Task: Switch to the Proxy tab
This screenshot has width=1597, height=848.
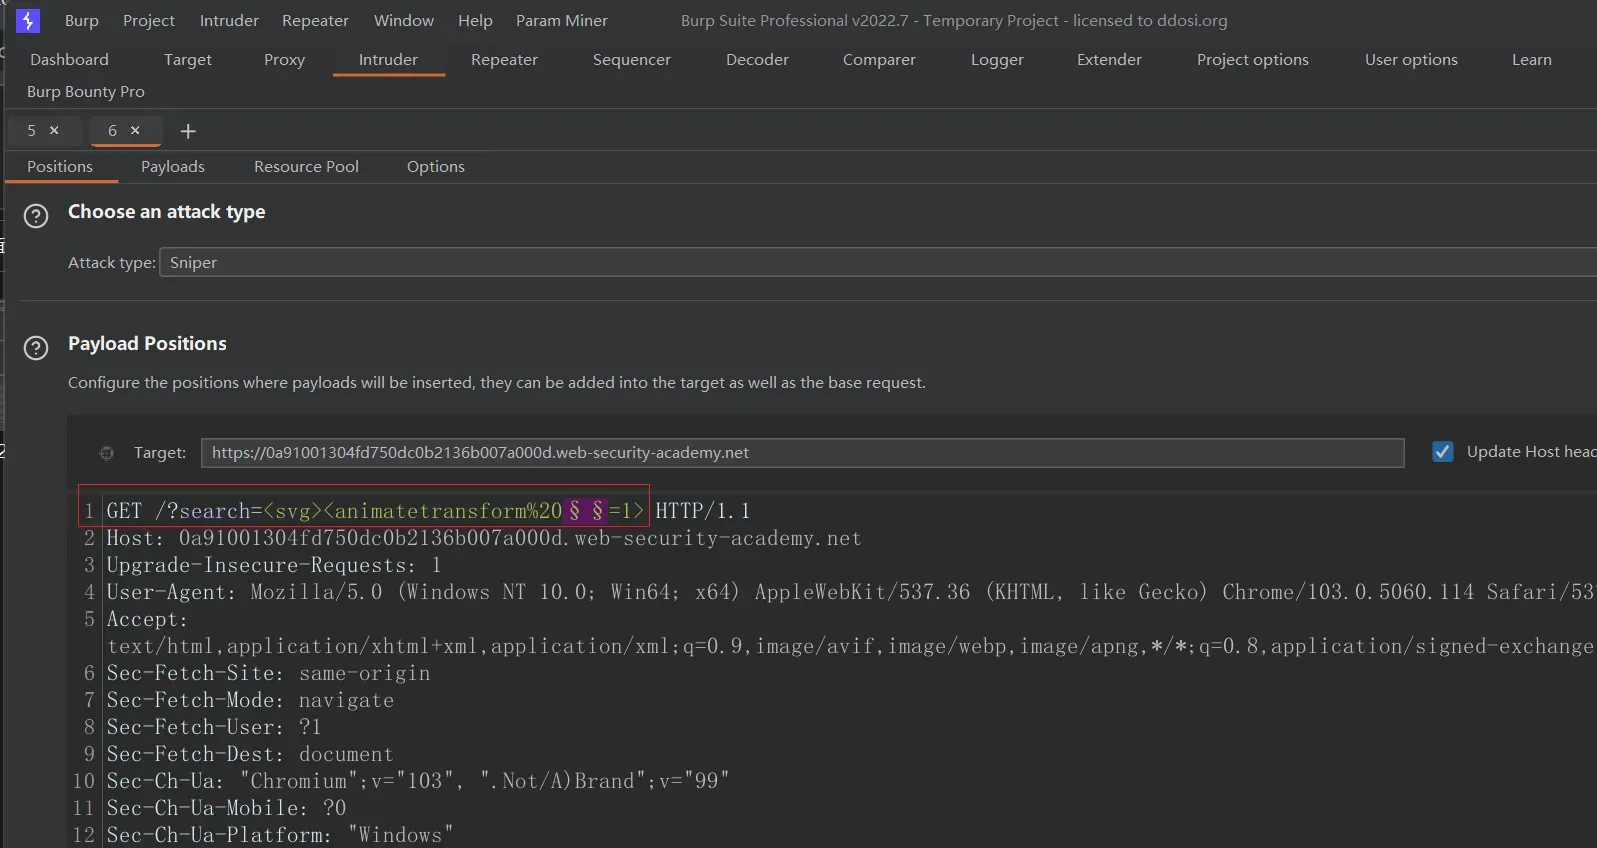Action: 284,59
